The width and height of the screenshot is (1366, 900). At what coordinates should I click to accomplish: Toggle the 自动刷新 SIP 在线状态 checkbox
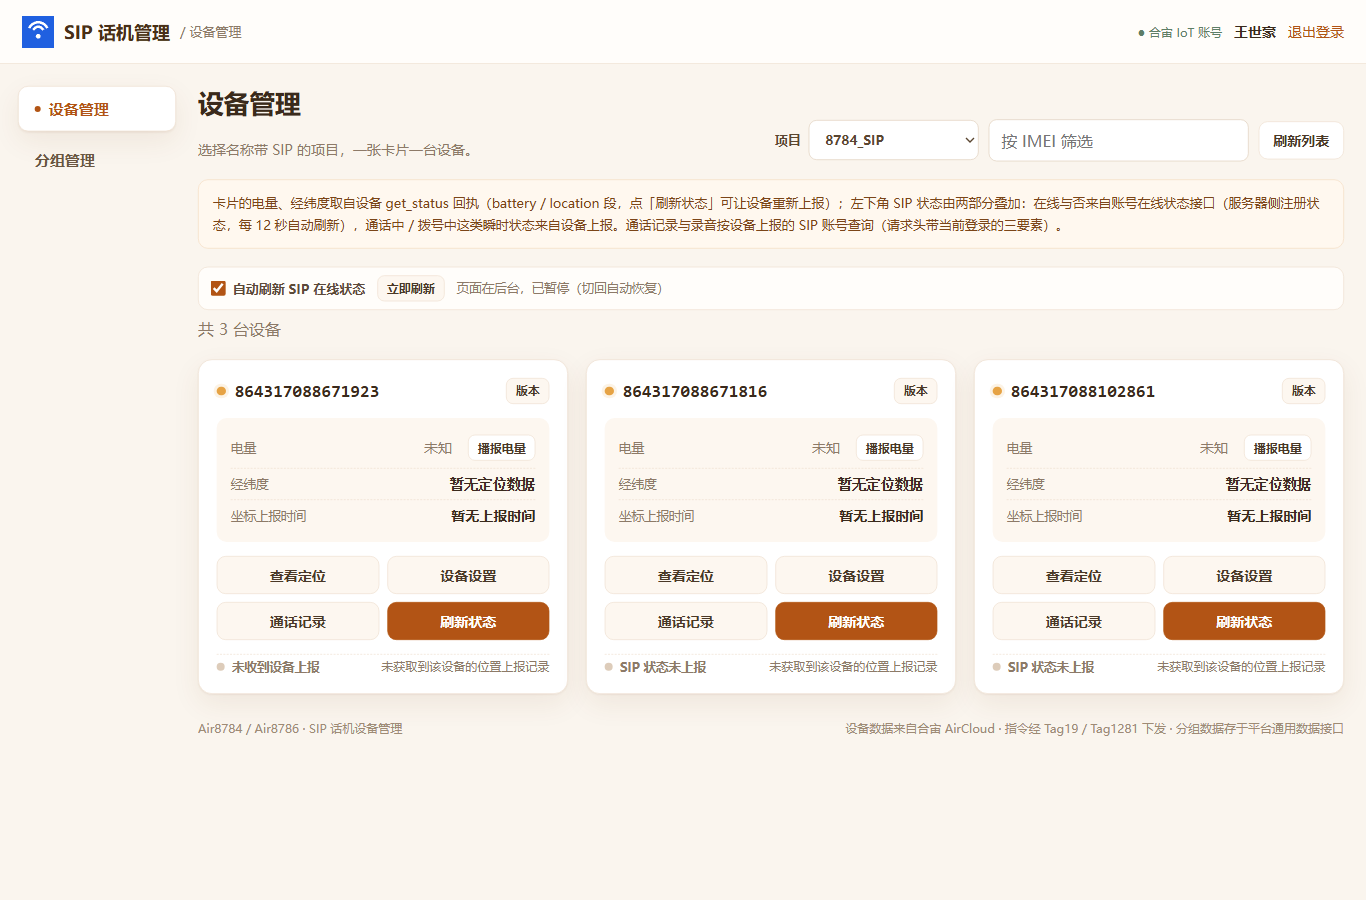[218, 289]
